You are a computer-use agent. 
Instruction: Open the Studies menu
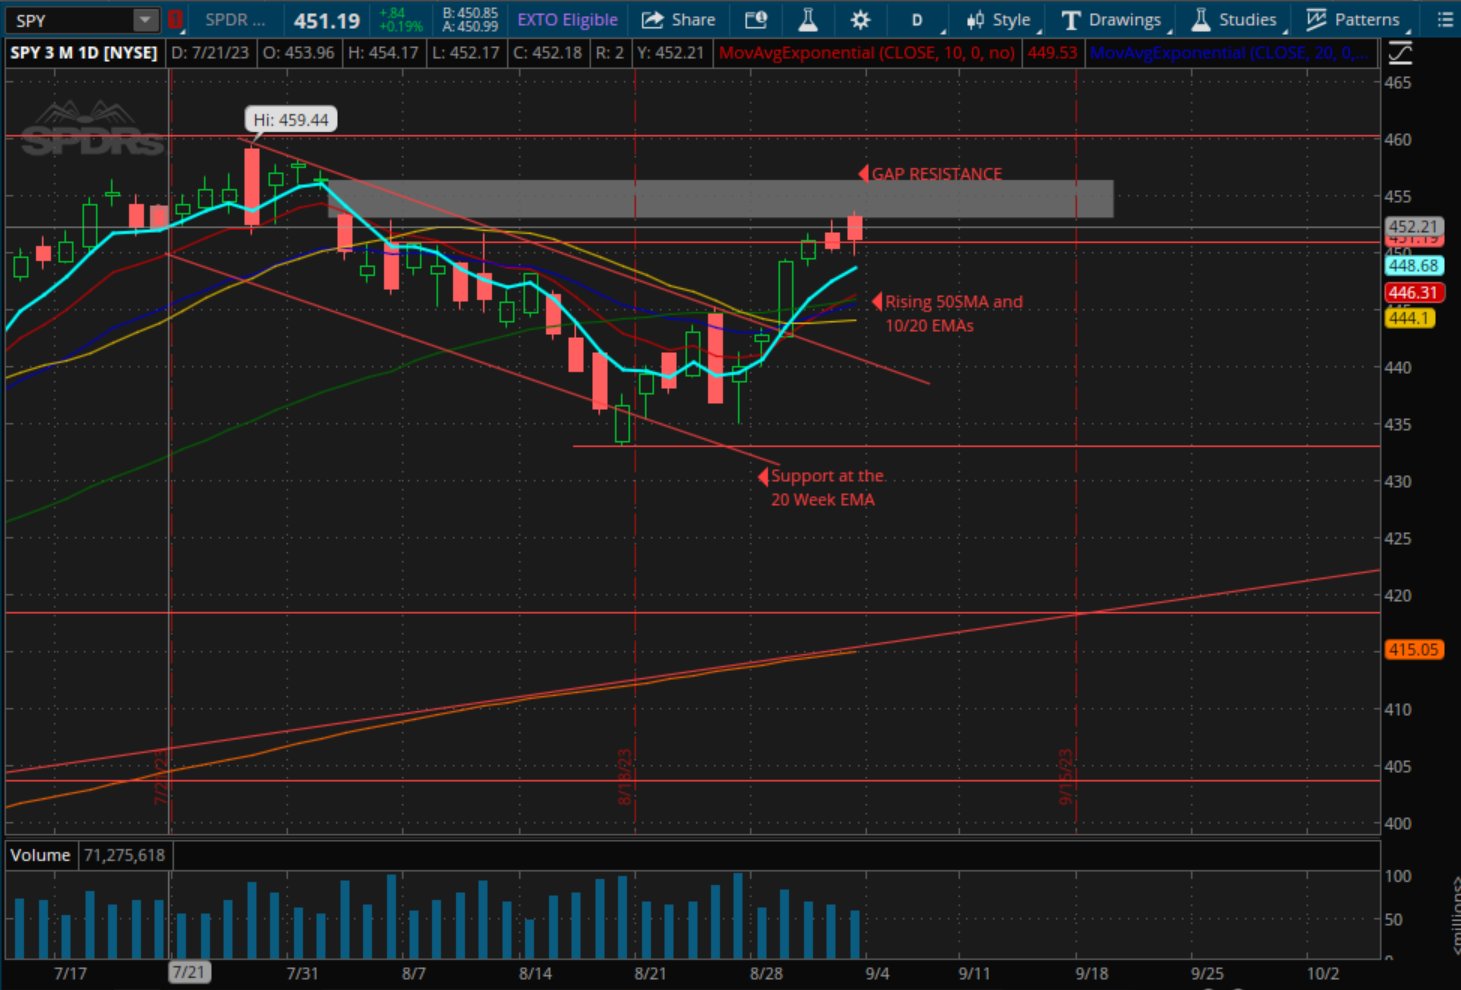tap(1235, 20)
